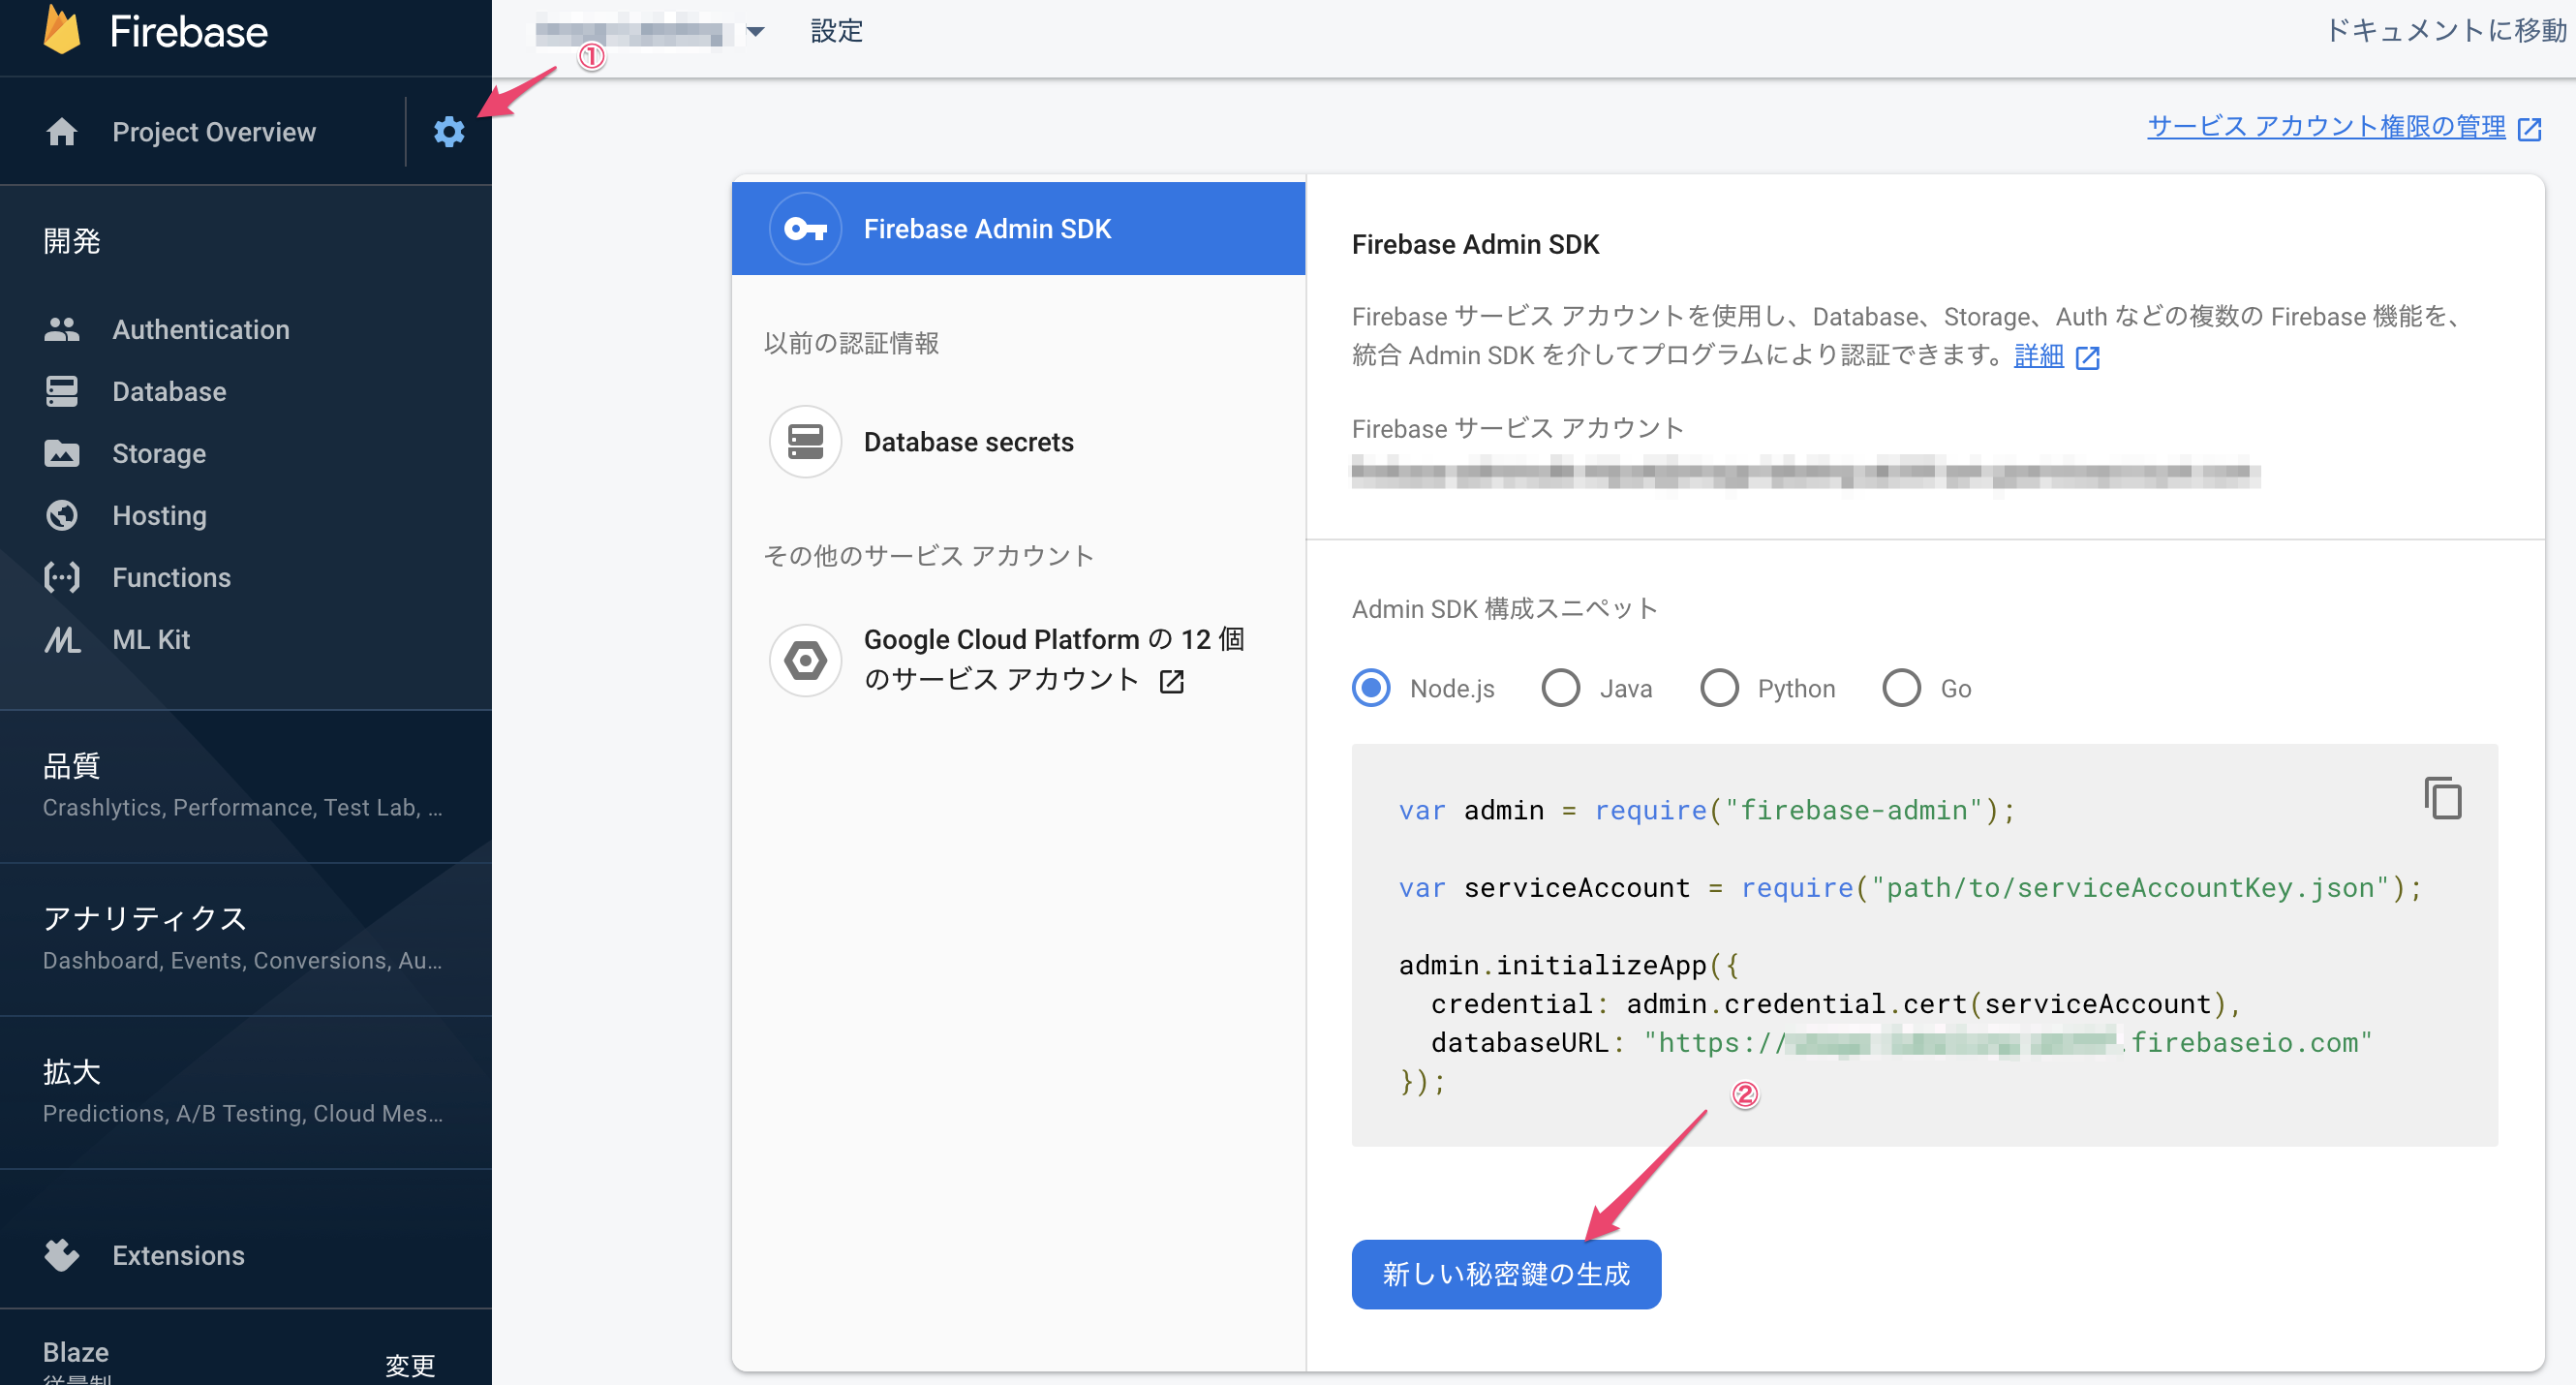Switch to the Database secrets tab

967,442
